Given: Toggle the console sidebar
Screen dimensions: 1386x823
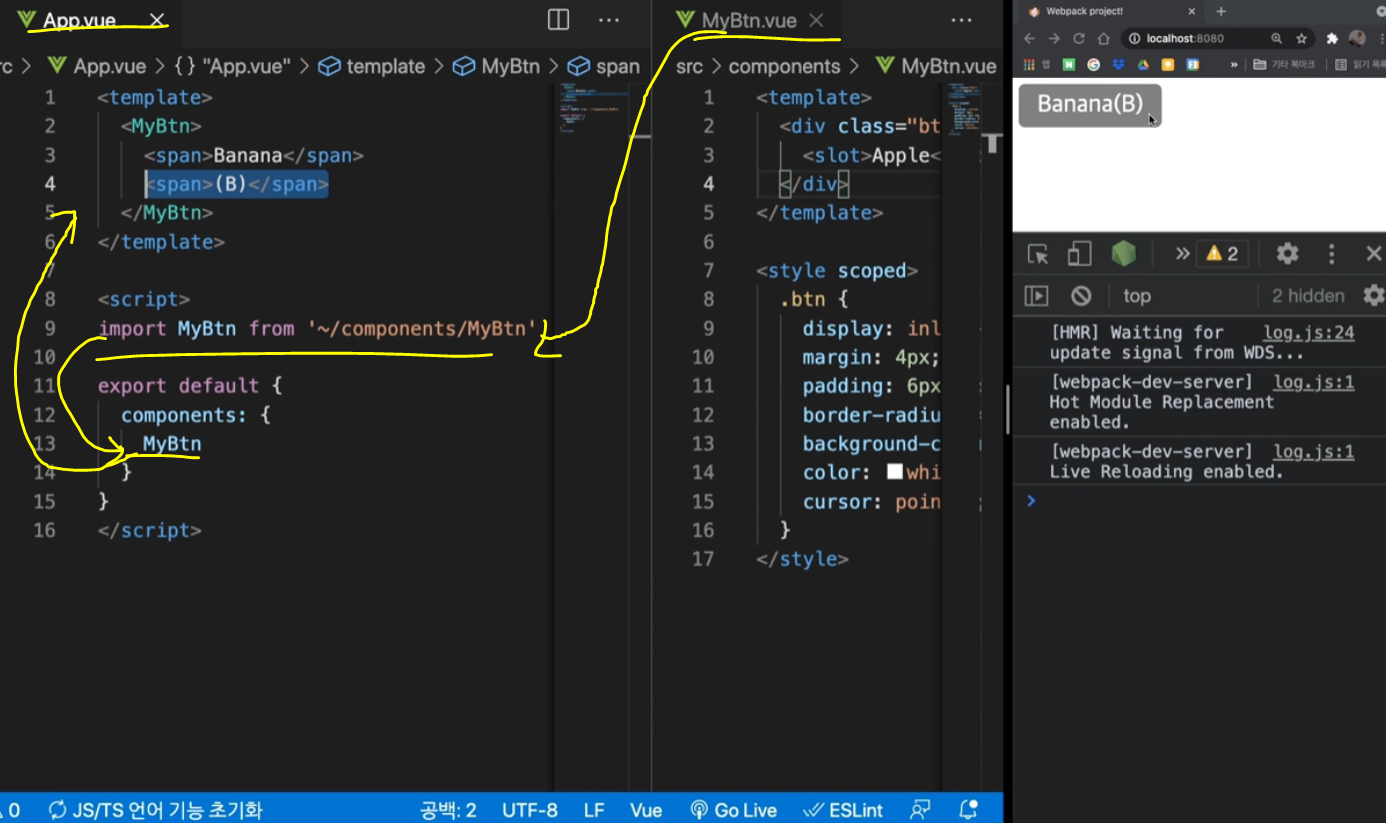Looking at the screenshot, I should pyautogui.click(x=1037, y=296).
